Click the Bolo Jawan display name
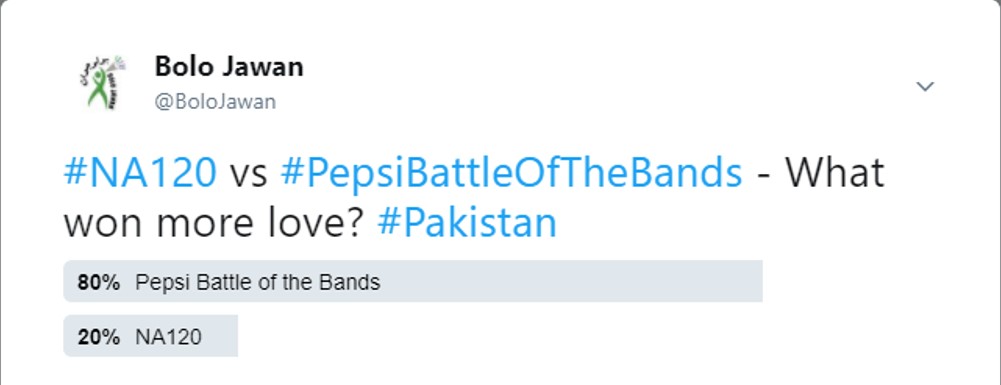The width and height of the screenshot is (1001, 385). [x=229, y=66]
